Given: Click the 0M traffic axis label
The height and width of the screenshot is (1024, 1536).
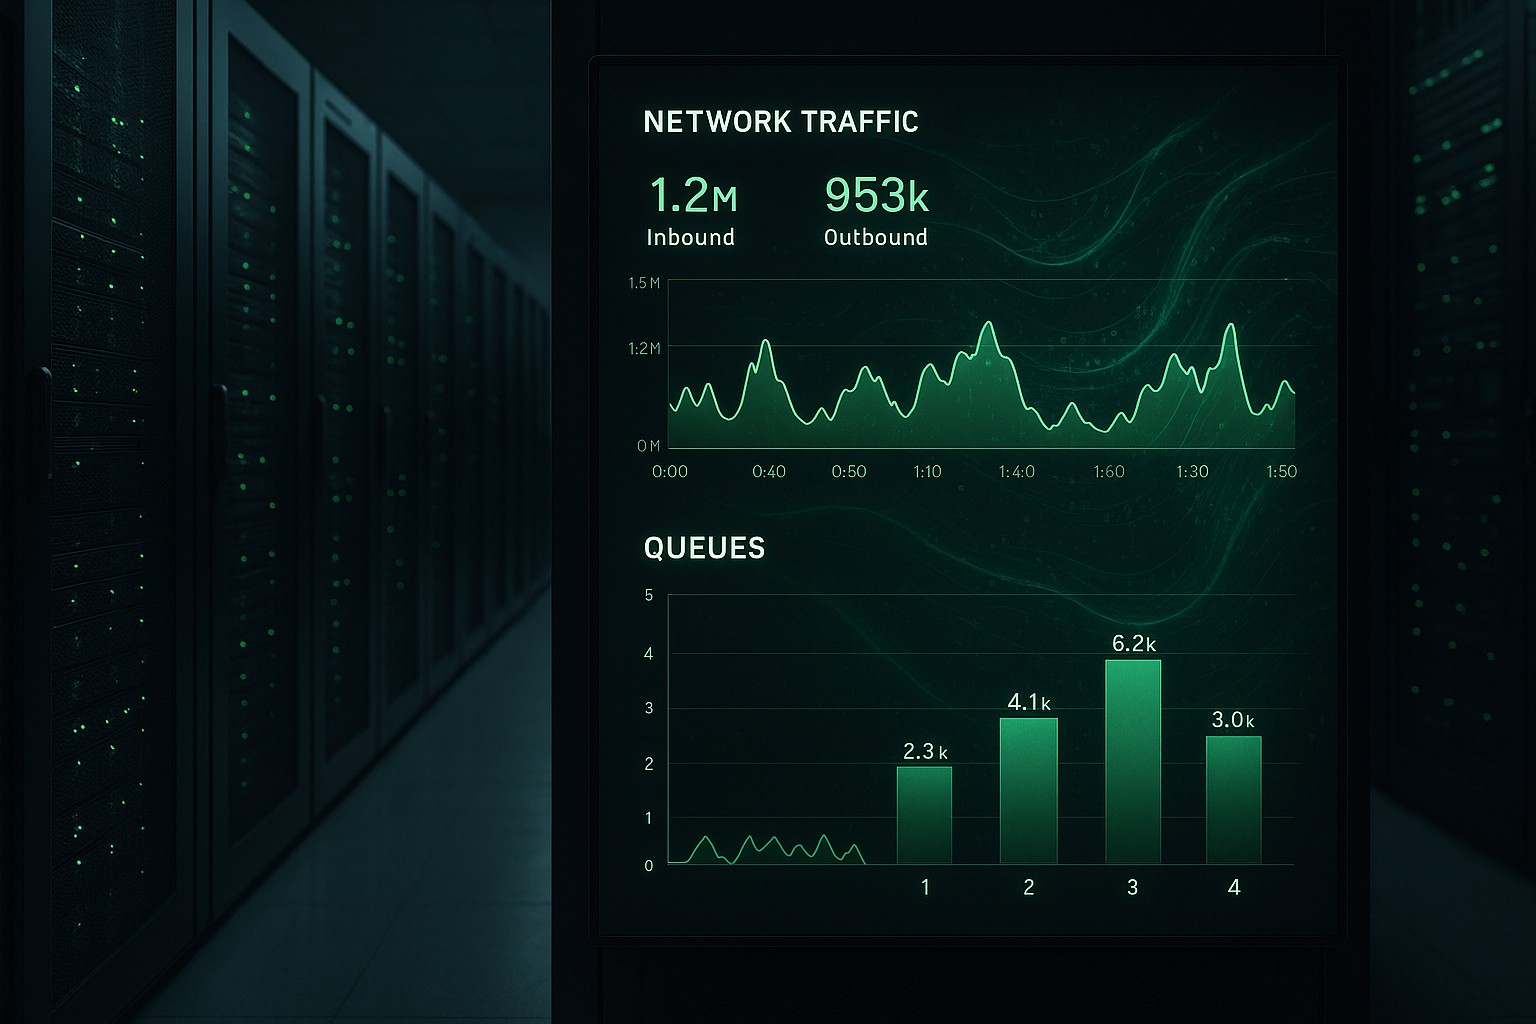Looking at the screenshot, I should point(648,446).
